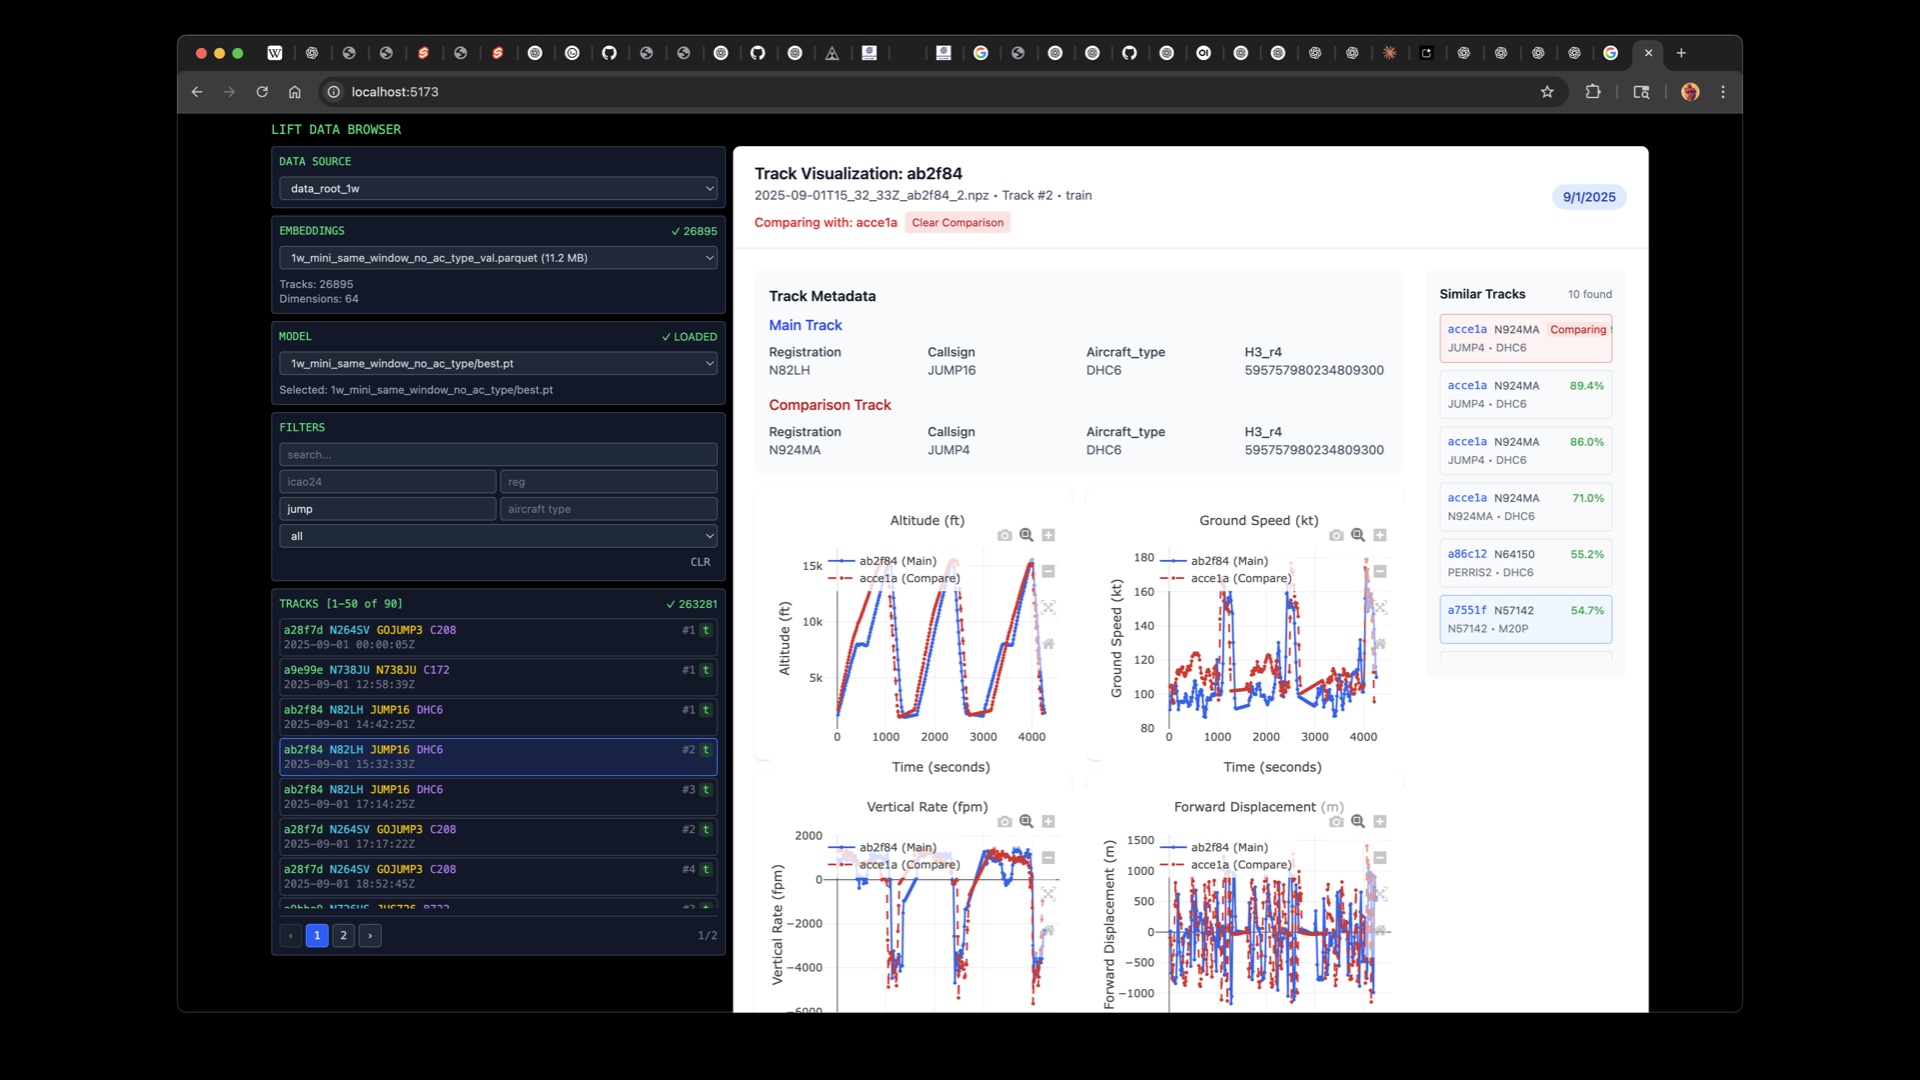Screen dimensions: 1920x1080
Task: Bookmark page with the star icon
Action: [x=1547, y=92]
